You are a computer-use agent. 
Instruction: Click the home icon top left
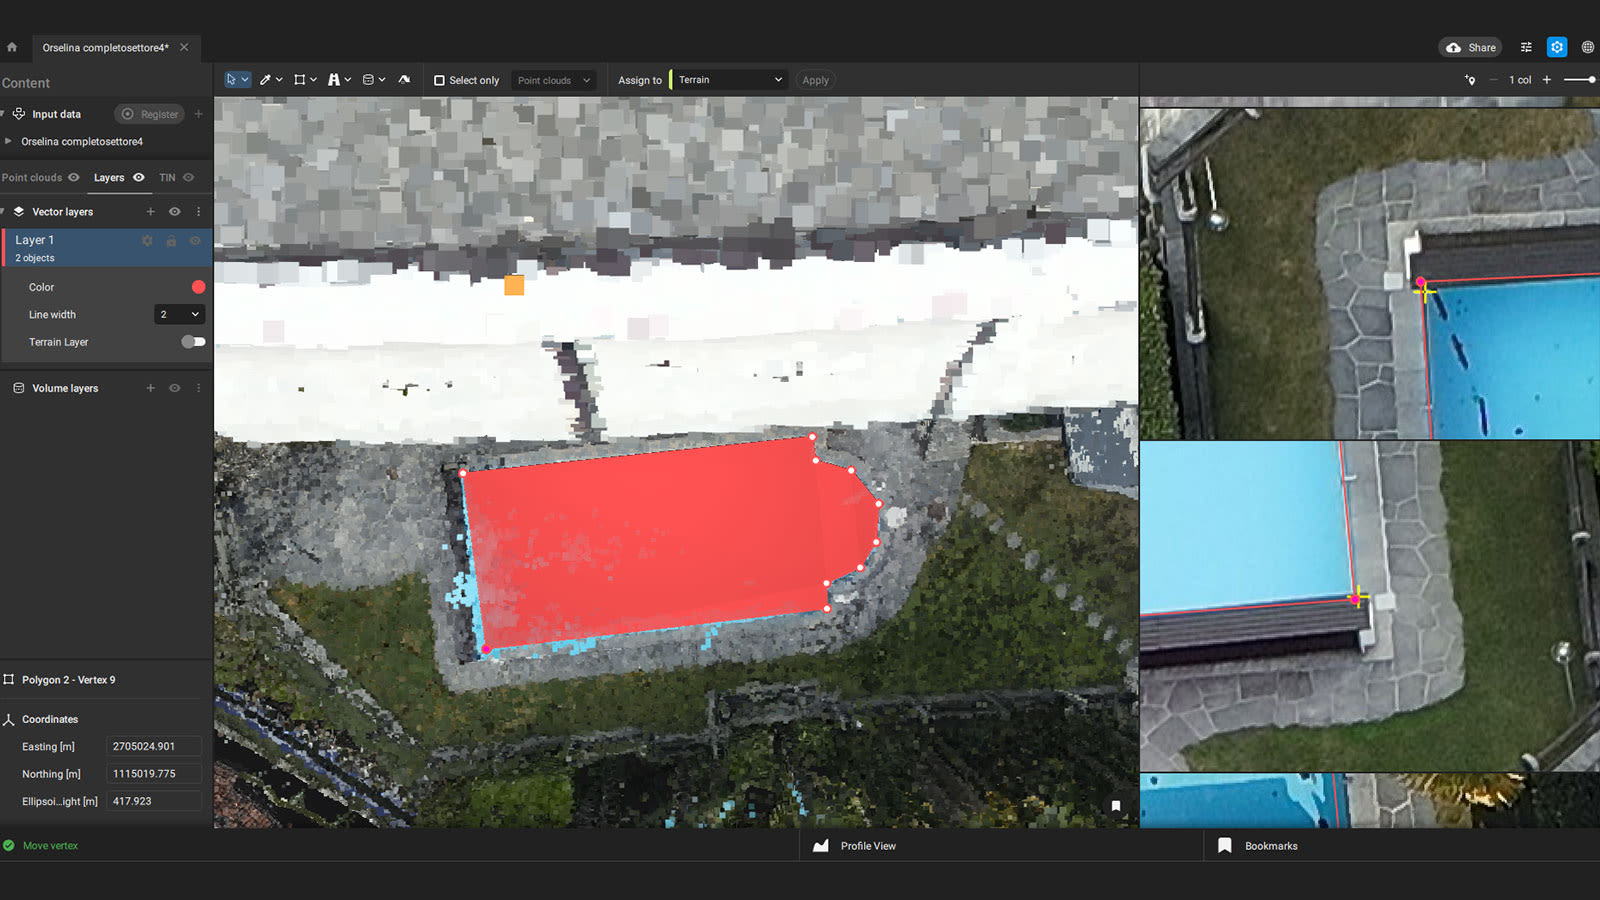[x=12, y=47]
